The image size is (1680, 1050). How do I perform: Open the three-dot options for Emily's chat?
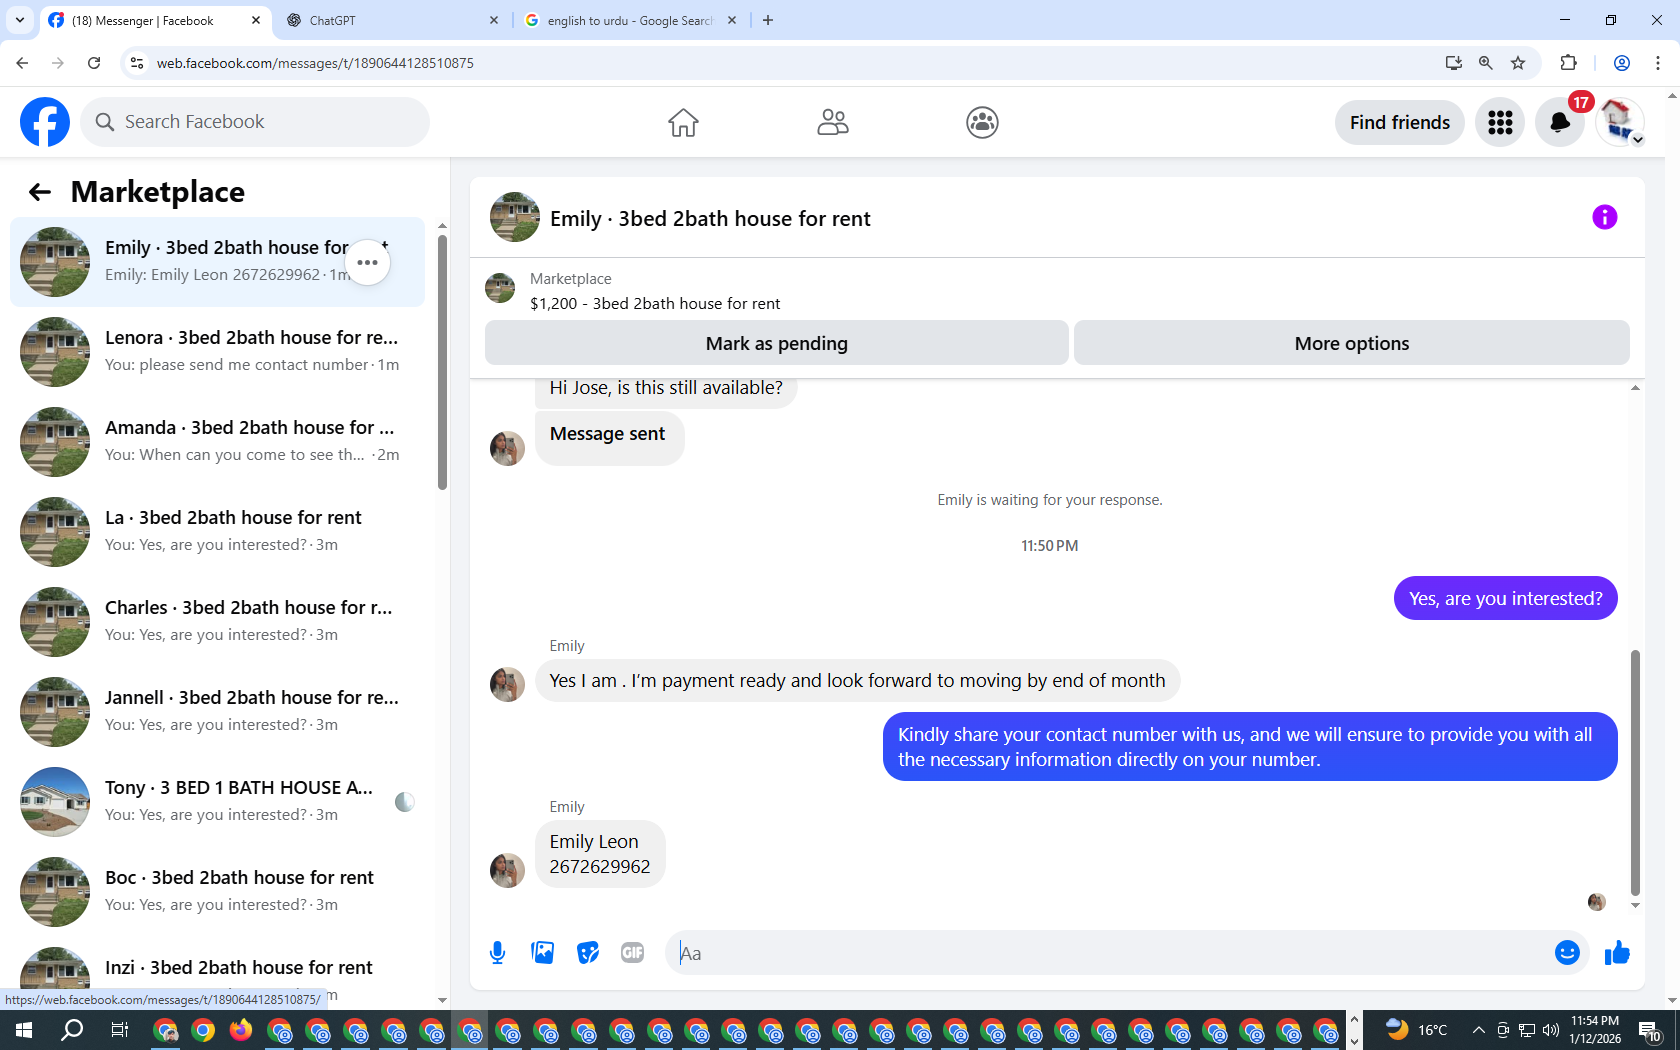367,262
